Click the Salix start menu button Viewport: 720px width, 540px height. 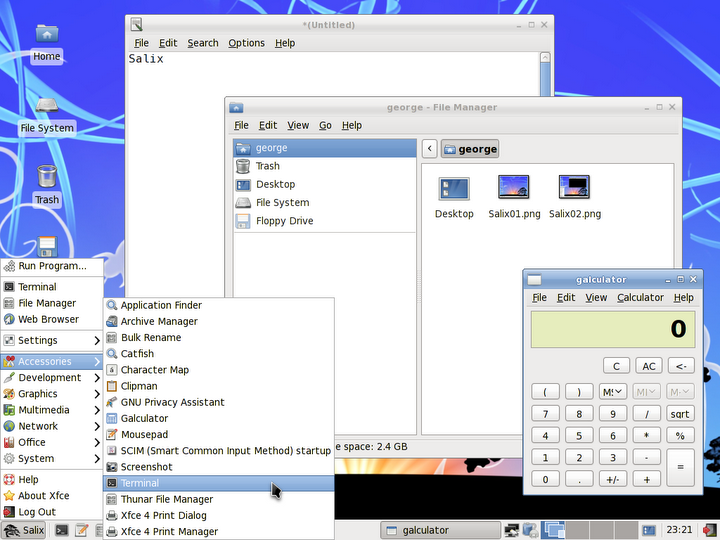25,530
